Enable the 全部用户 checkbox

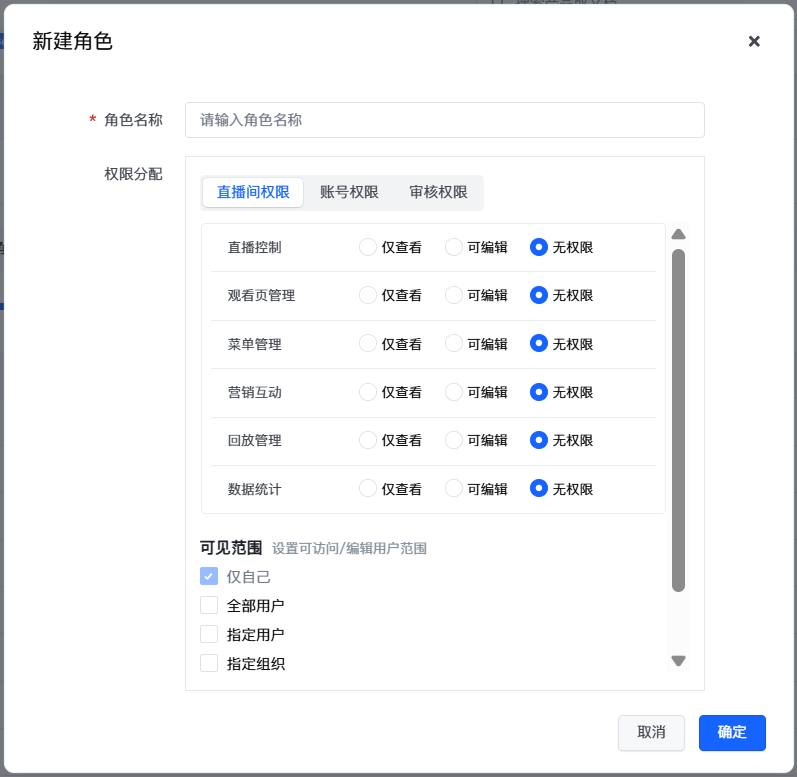pos(209,605)
